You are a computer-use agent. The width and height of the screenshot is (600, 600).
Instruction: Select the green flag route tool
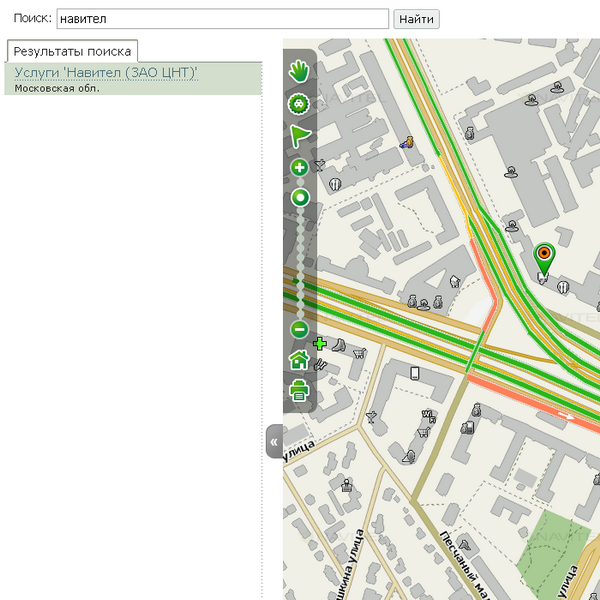300,136
